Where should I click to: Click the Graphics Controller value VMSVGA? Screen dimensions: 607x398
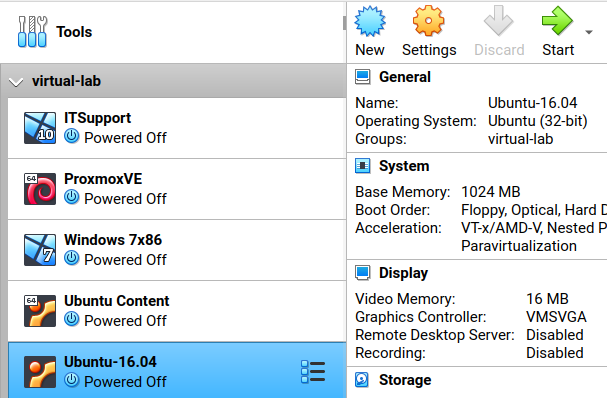556,317
